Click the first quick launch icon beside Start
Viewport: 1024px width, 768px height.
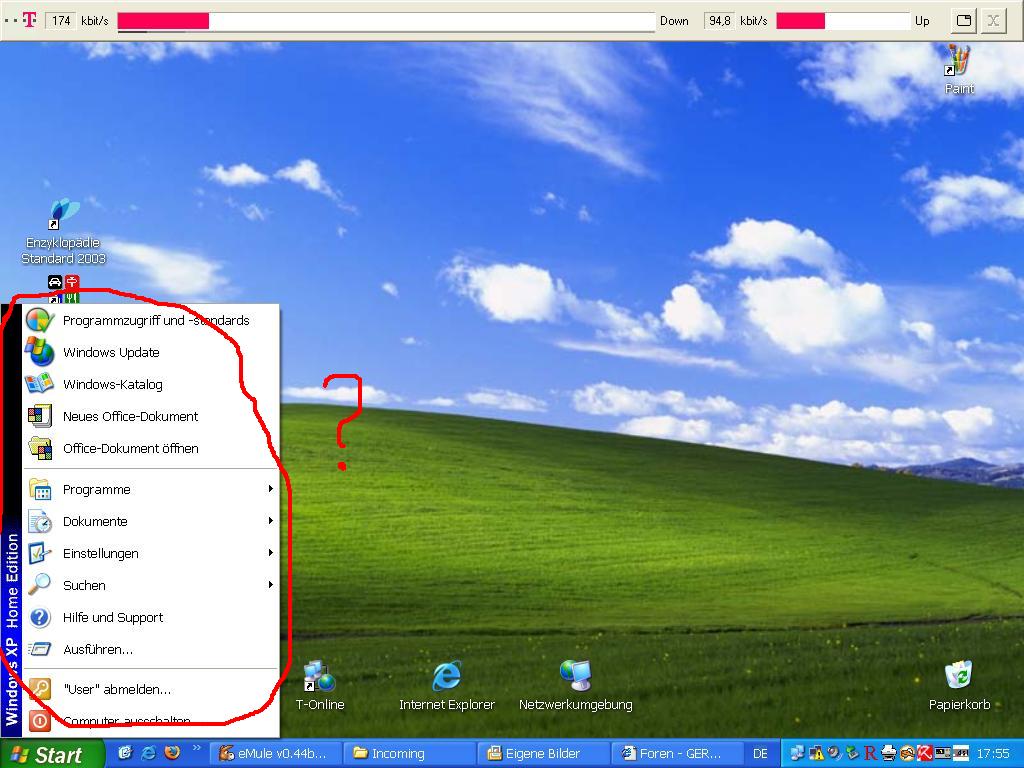tap(125, 753)
